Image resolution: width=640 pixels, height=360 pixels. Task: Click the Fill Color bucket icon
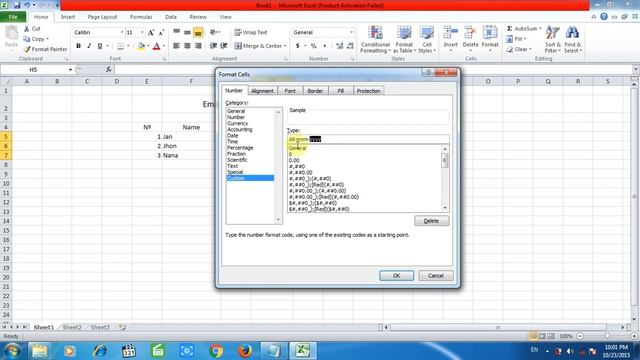[x=141, y=46]
